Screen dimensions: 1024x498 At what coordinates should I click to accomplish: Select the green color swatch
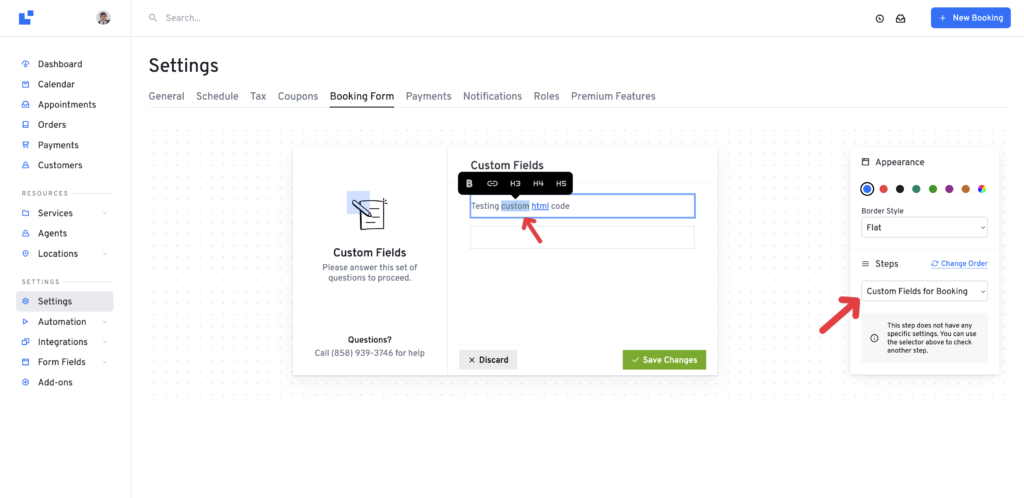coord(933,189)
